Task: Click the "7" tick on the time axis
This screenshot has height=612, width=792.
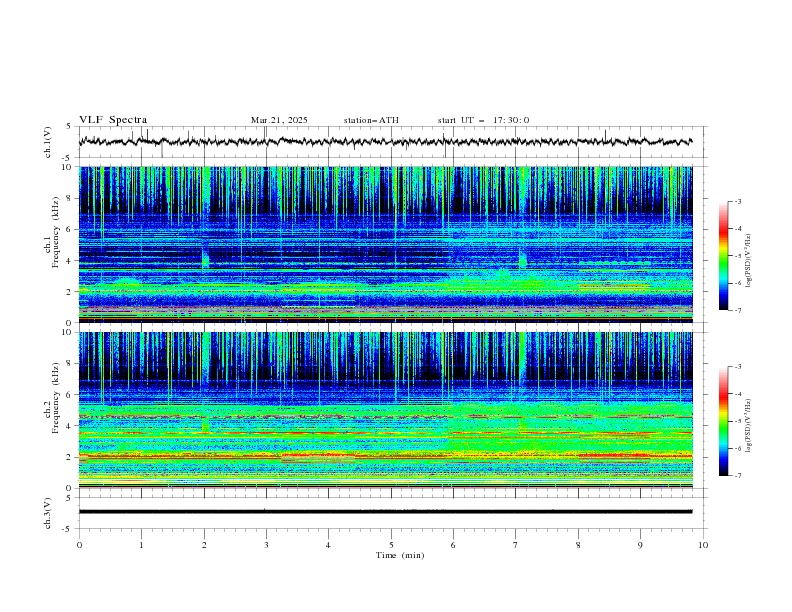Action: click(x=516, y=545)
